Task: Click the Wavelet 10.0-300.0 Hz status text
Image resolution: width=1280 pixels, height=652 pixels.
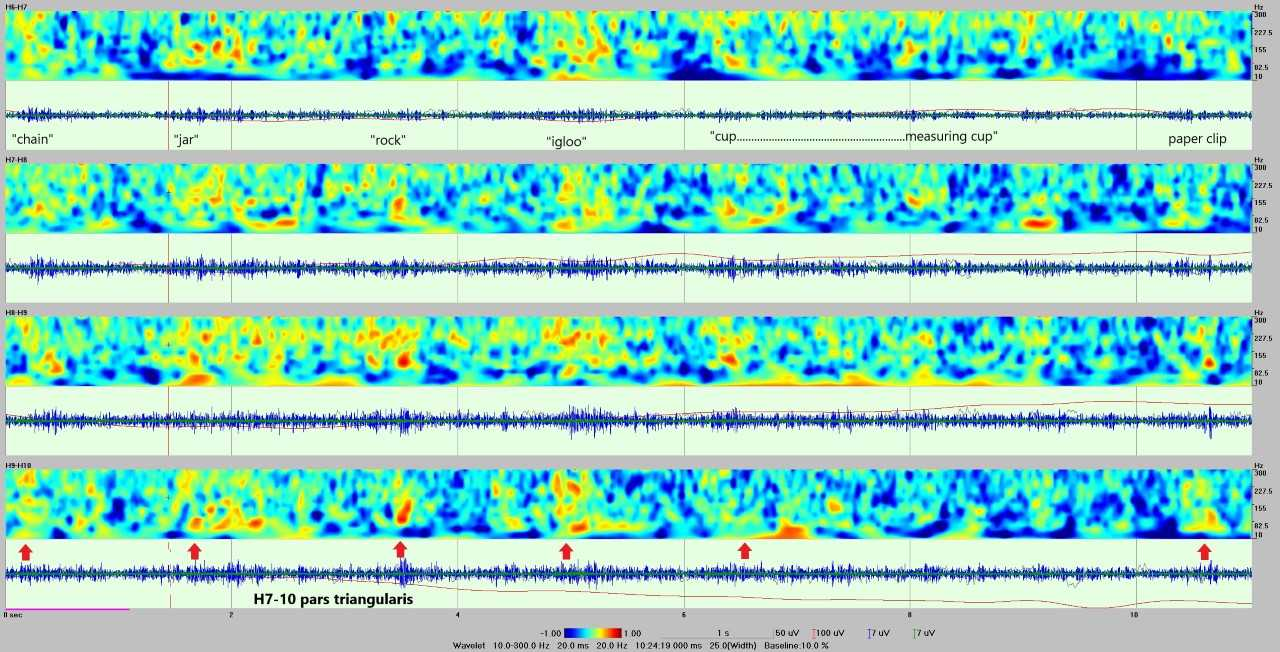Action: click(x=494, y=645)
